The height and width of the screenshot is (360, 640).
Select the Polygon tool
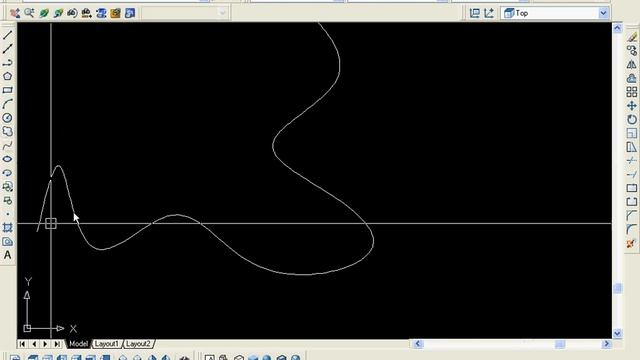pyautogui.click(x=7, y=76)
